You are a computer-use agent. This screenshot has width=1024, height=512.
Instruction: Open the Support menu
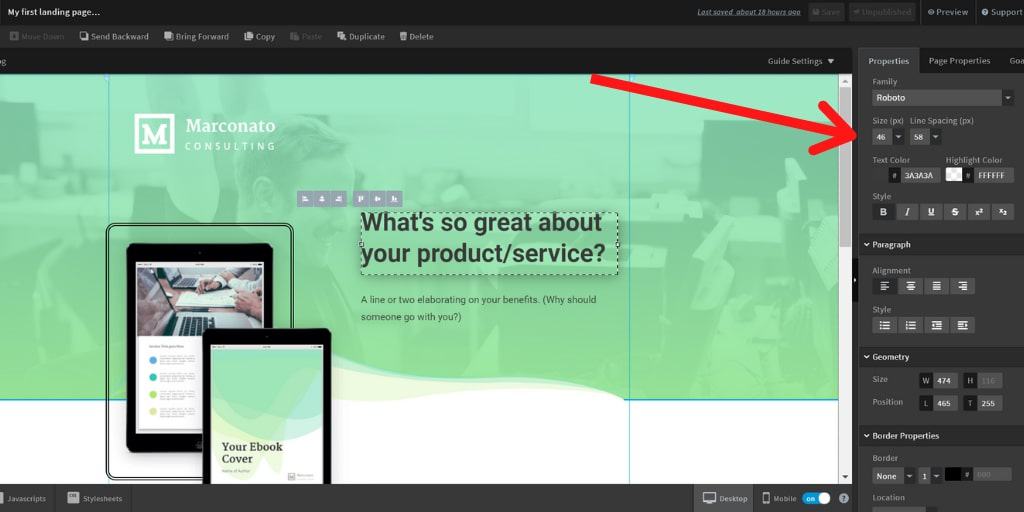point(1001,12)
